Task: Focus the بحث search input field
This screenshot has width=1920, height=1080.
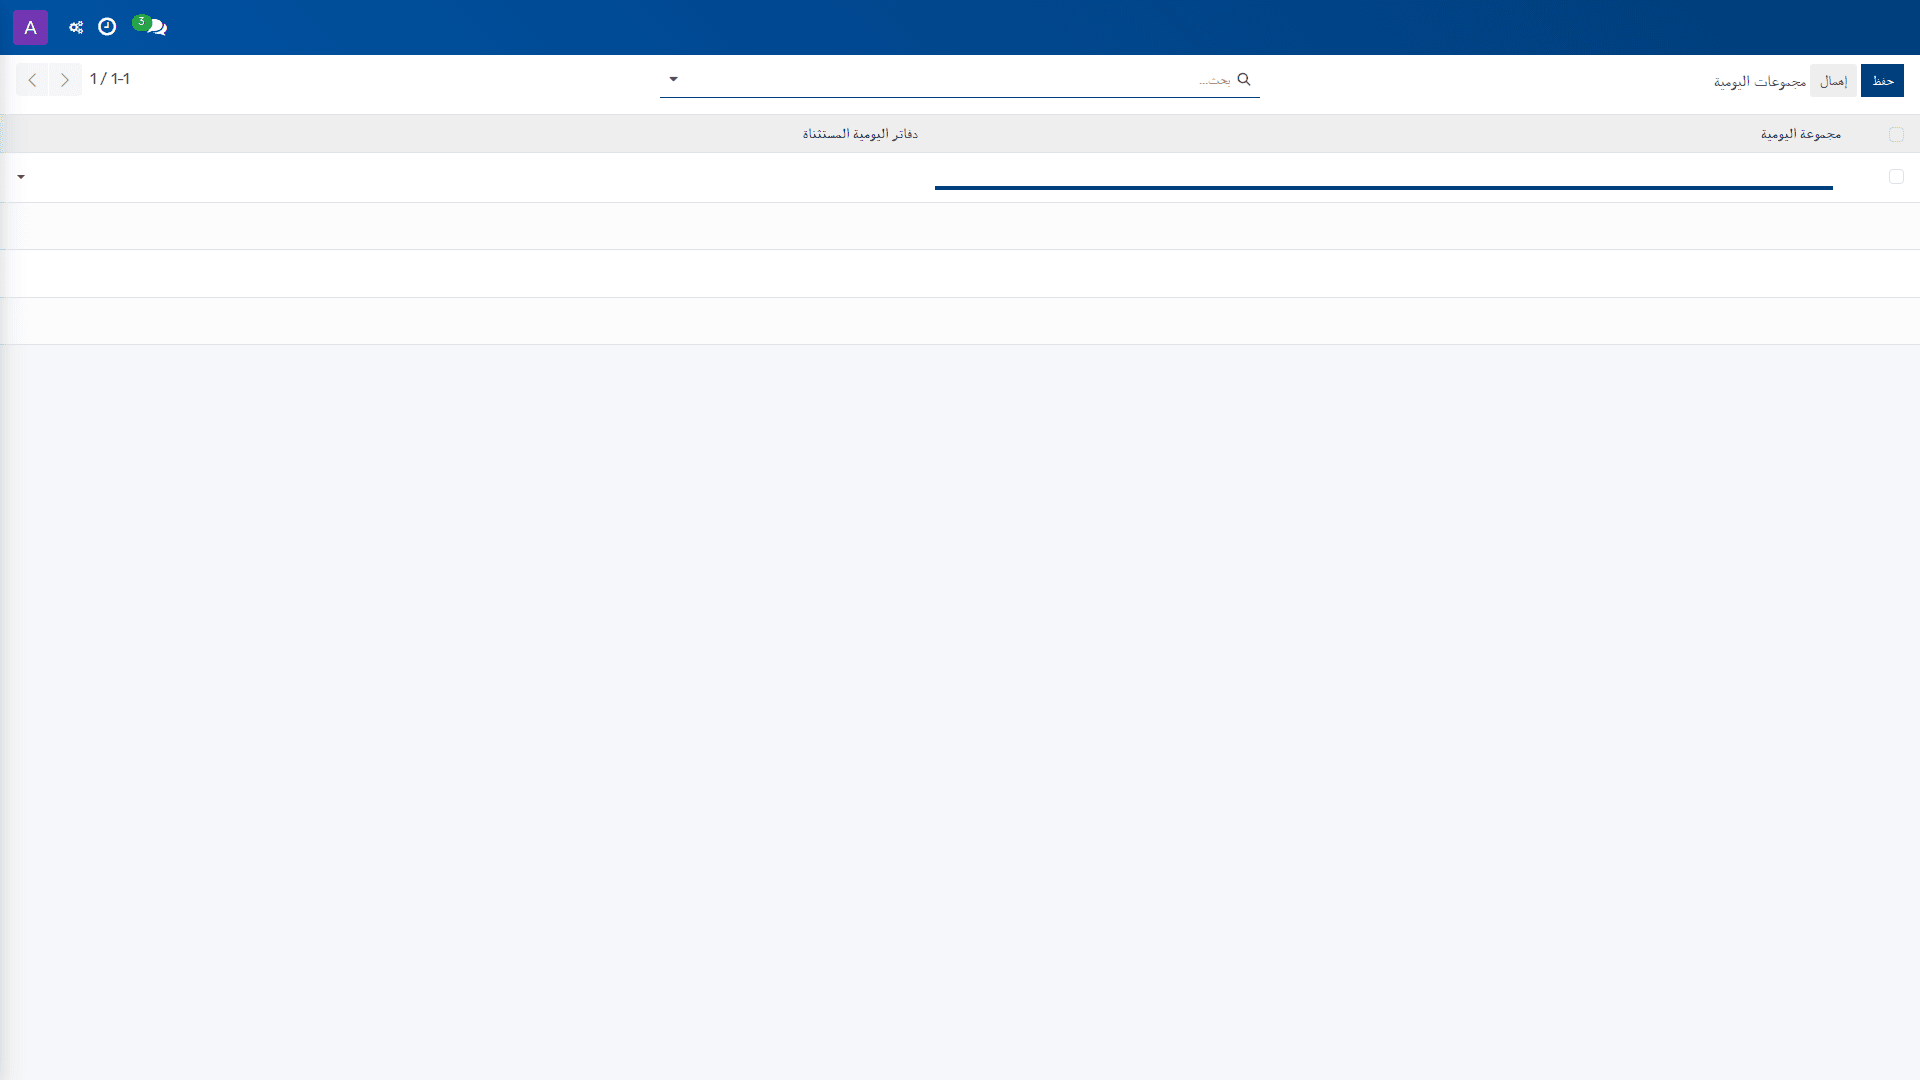Action: coord(960,79)
